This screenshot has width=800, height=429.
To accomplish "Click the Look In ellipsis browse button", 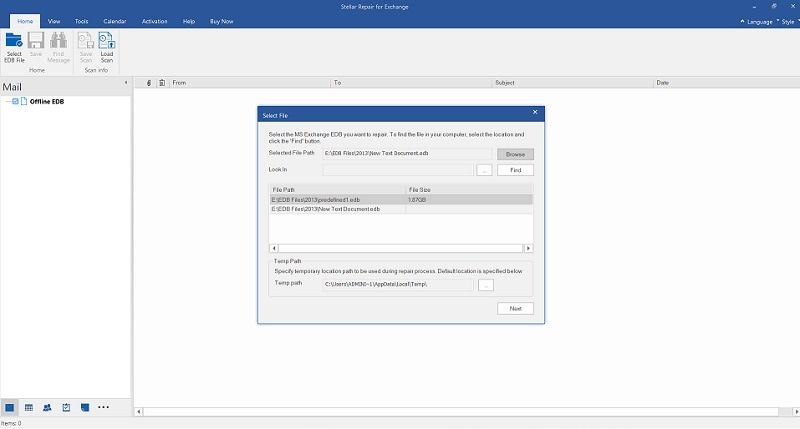I will tap(484, 170).
